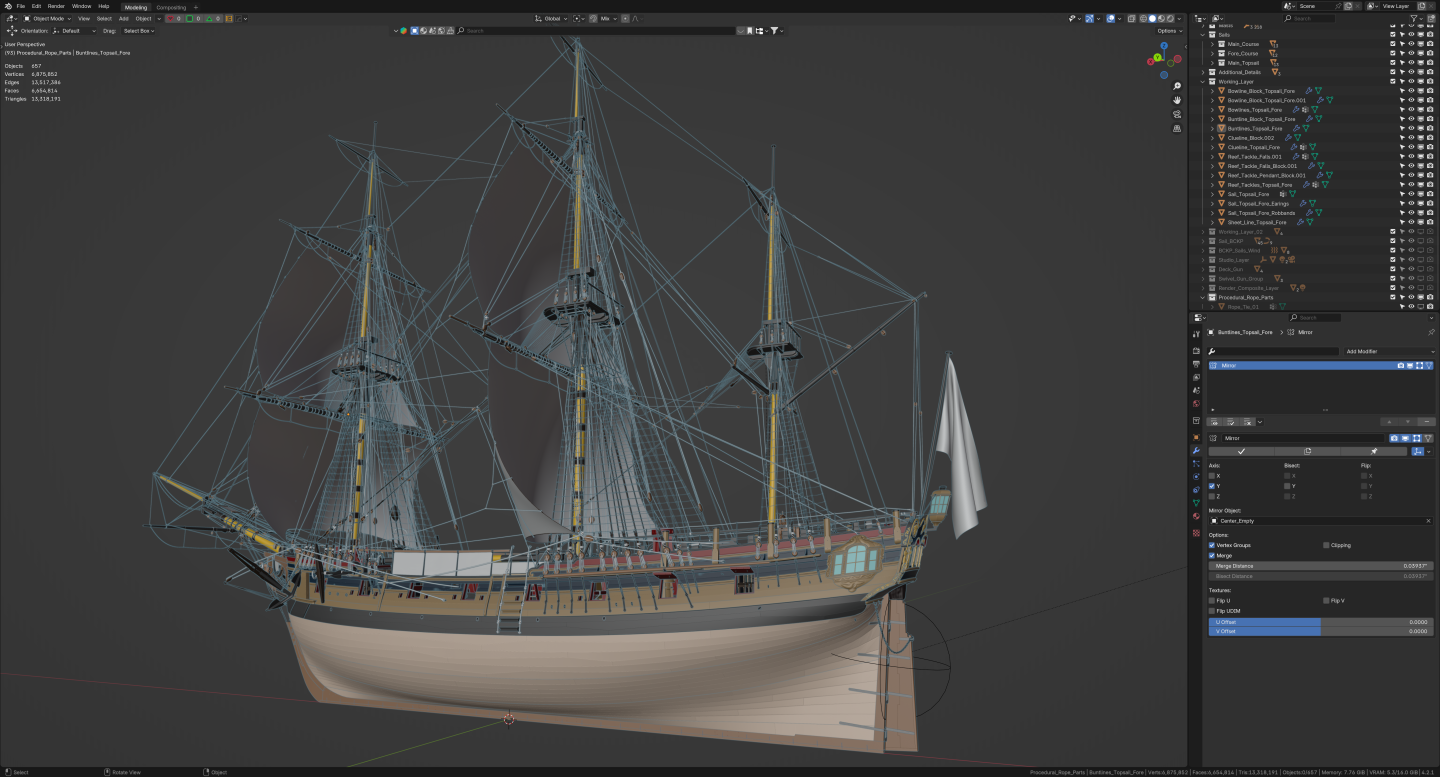1440x777 pixels.
Task: Open the Modifiers wrench properties tab
Action: (x=1196, y=451)
